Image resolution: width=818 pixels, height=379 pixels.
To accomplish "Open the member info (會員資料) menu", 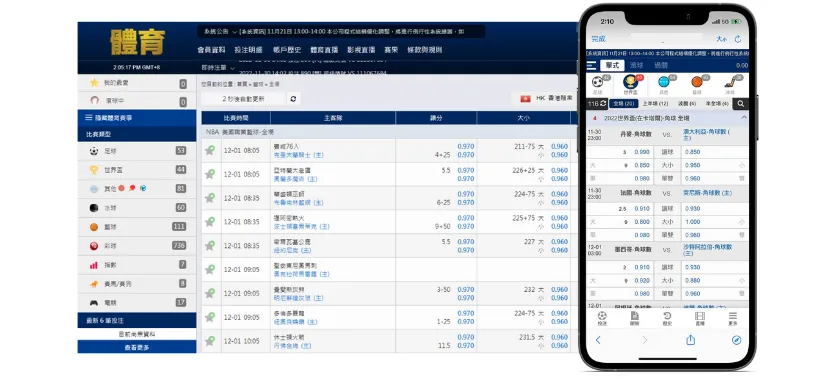I will pyautogui.click(x=211, y=50).
